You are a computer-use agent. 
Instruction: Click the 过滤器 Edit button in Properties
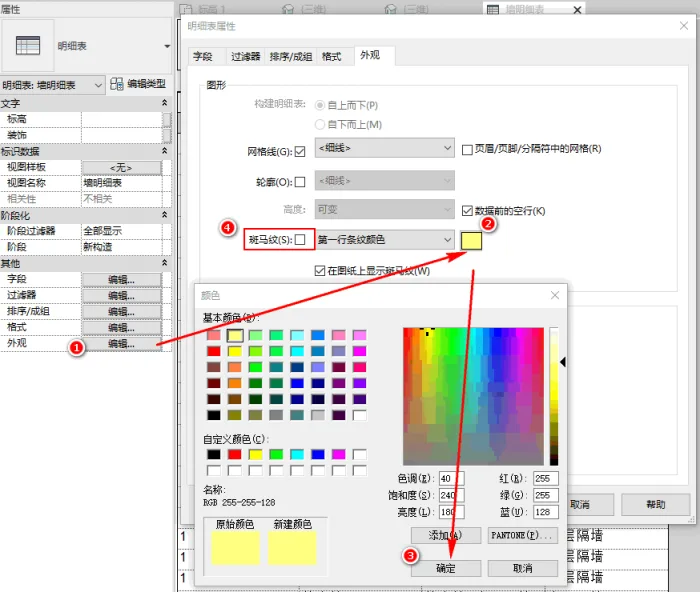coord(121,296)
